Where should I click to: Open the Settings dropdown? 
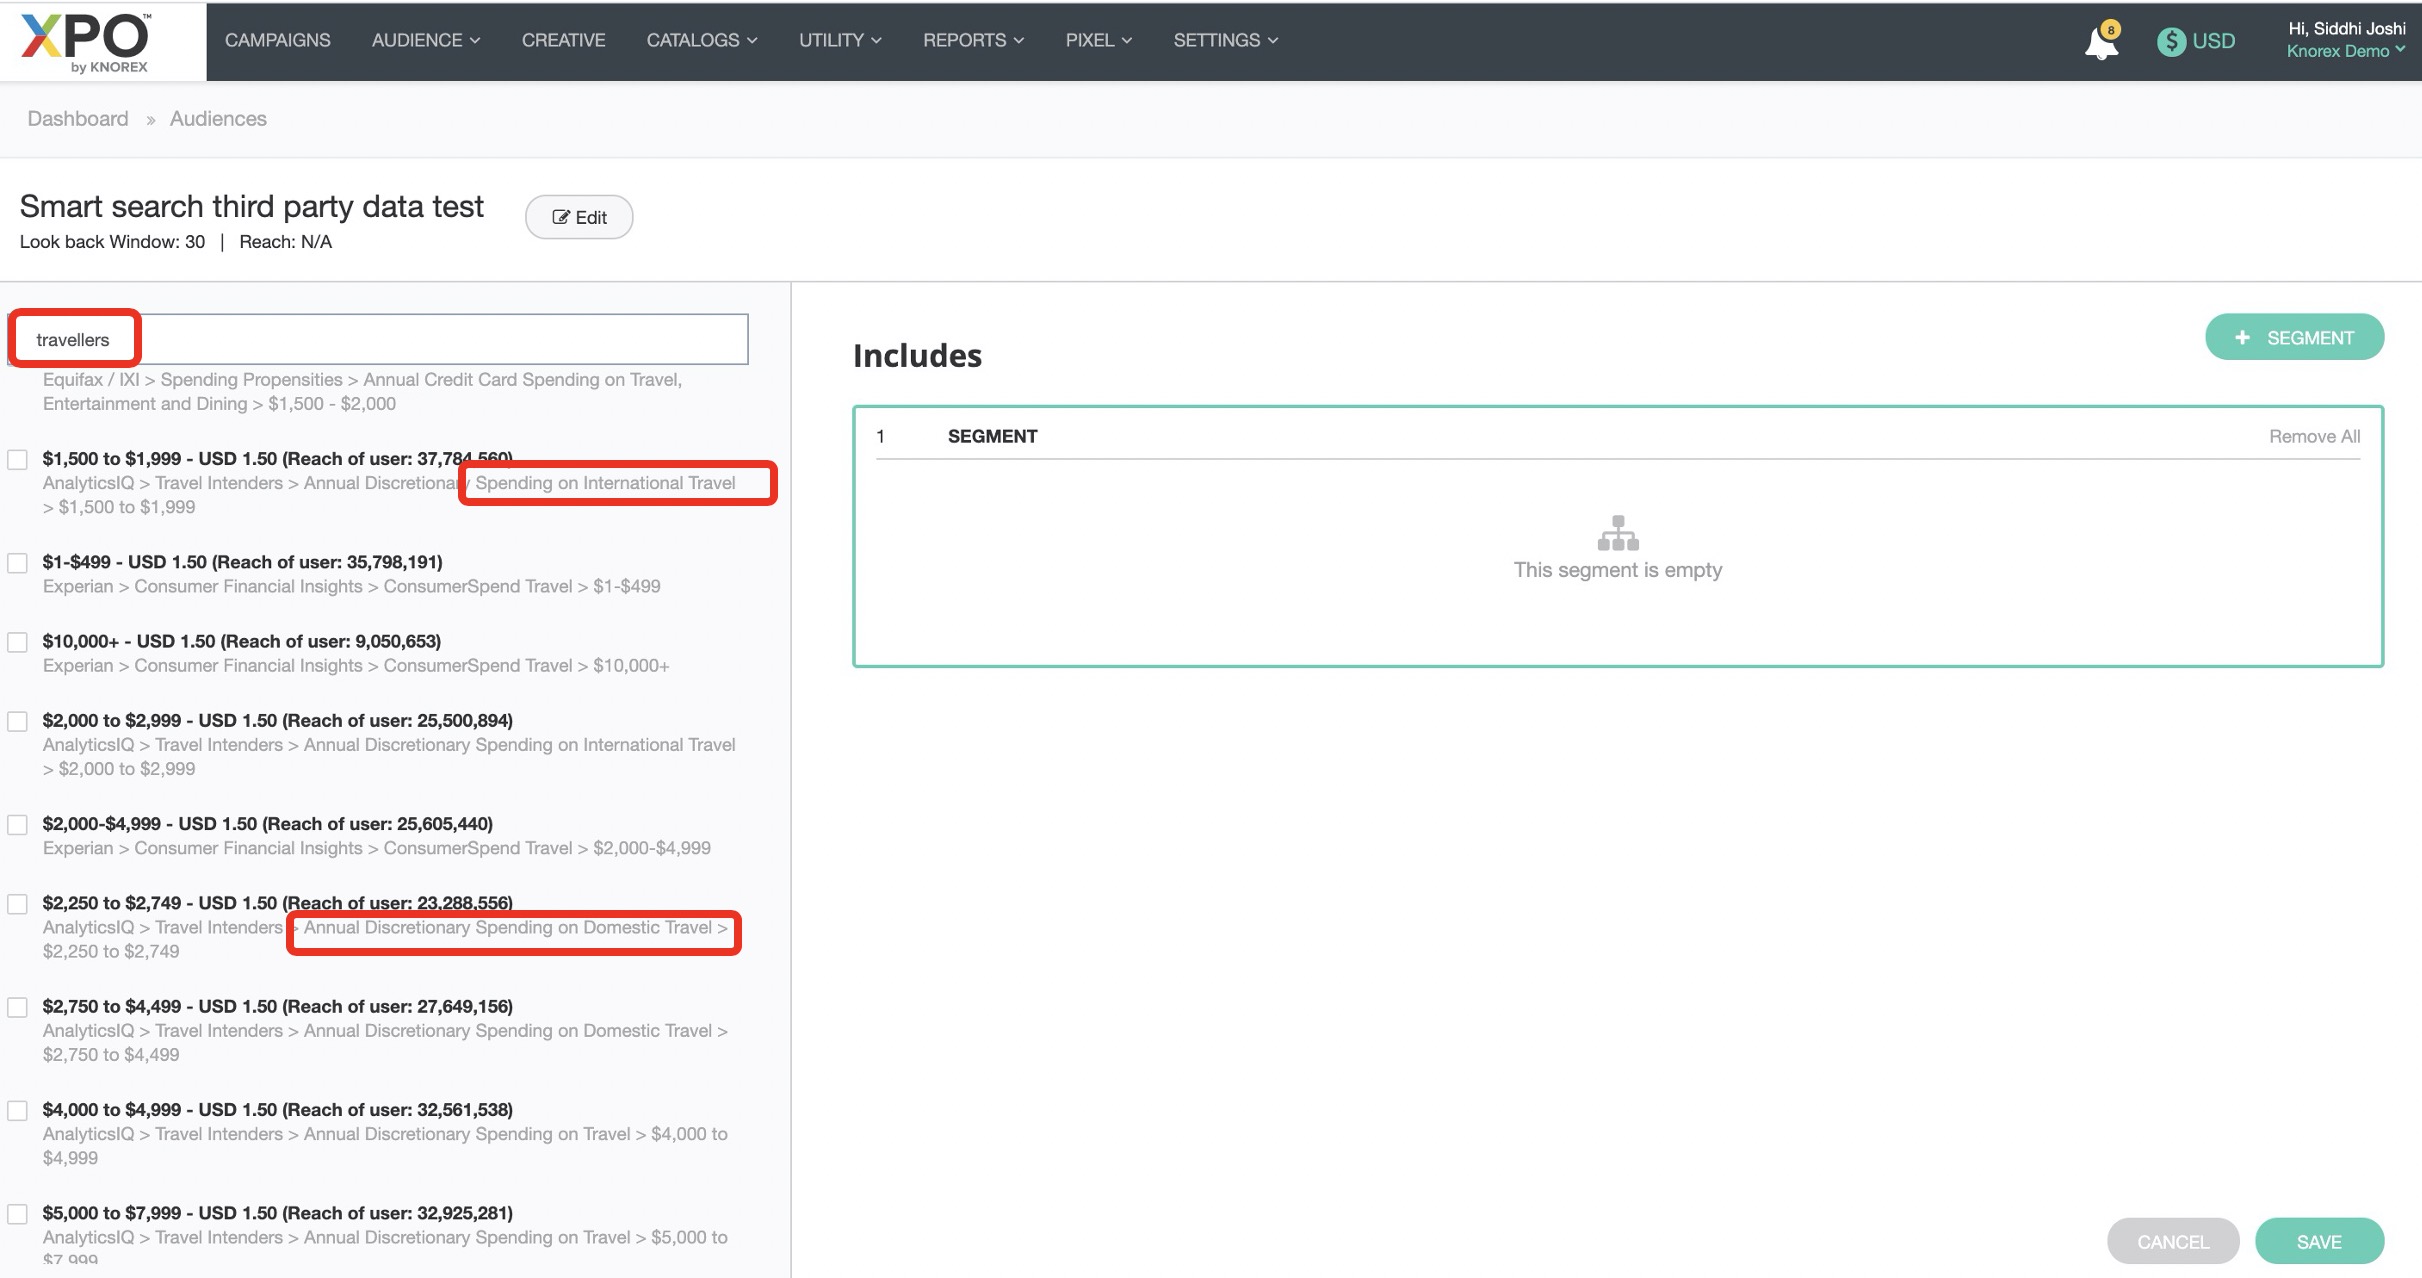pos(1225,40)
